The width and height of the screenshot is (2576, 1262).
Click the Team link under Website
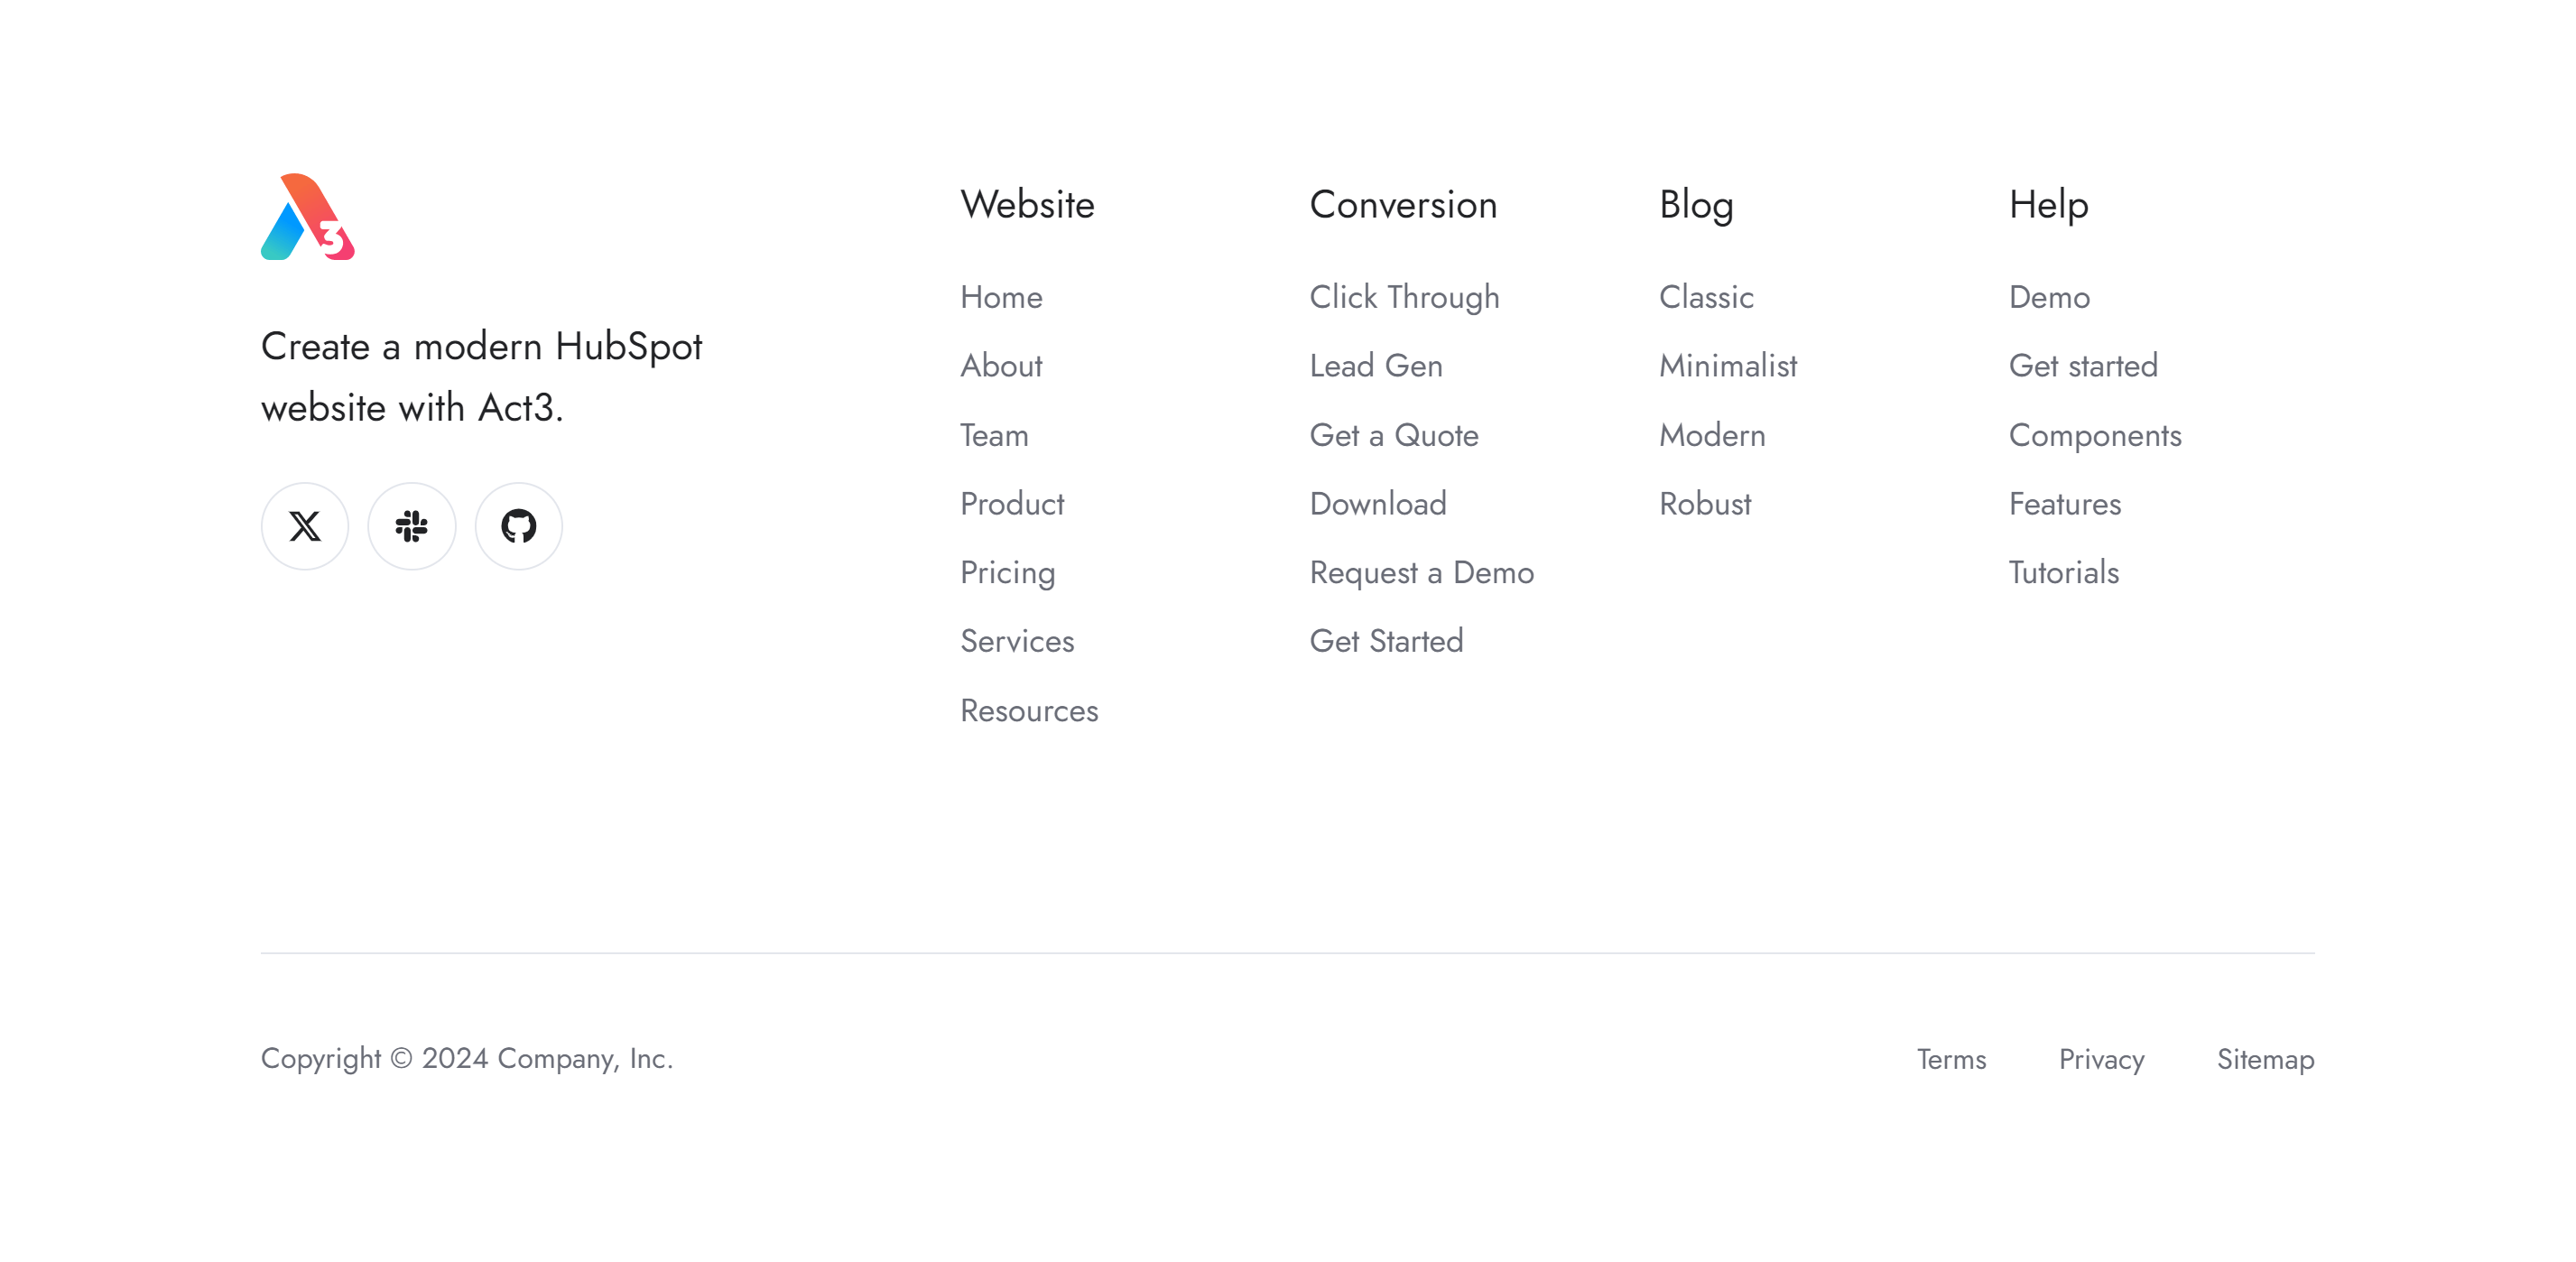[x=994, y=435]
